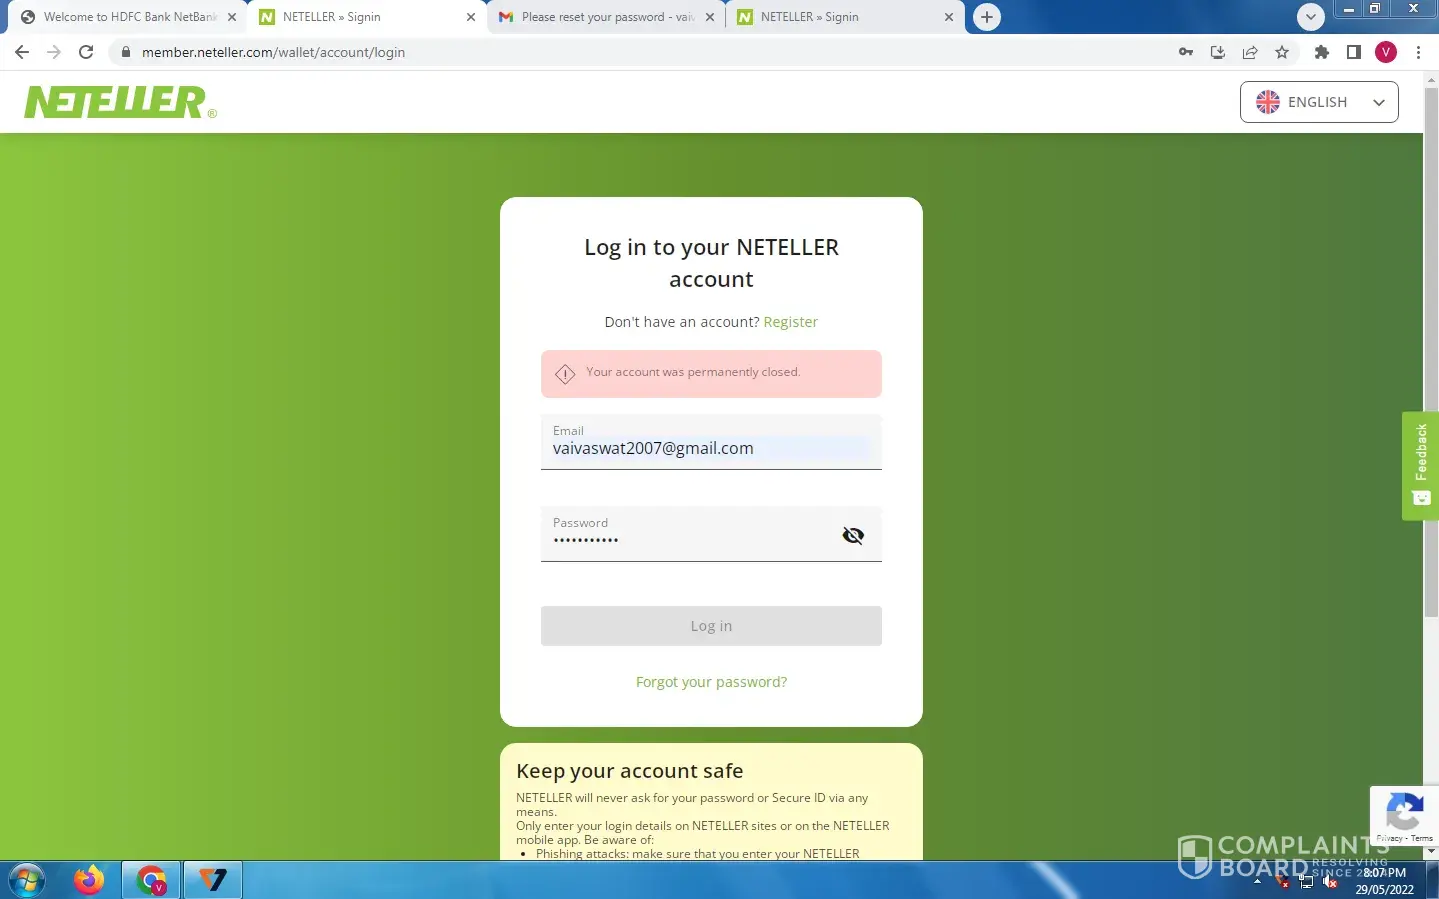The width and height of the screenshot is (1439, 899).
Task: Click the Register link
Action: click(x=790, y=322)
